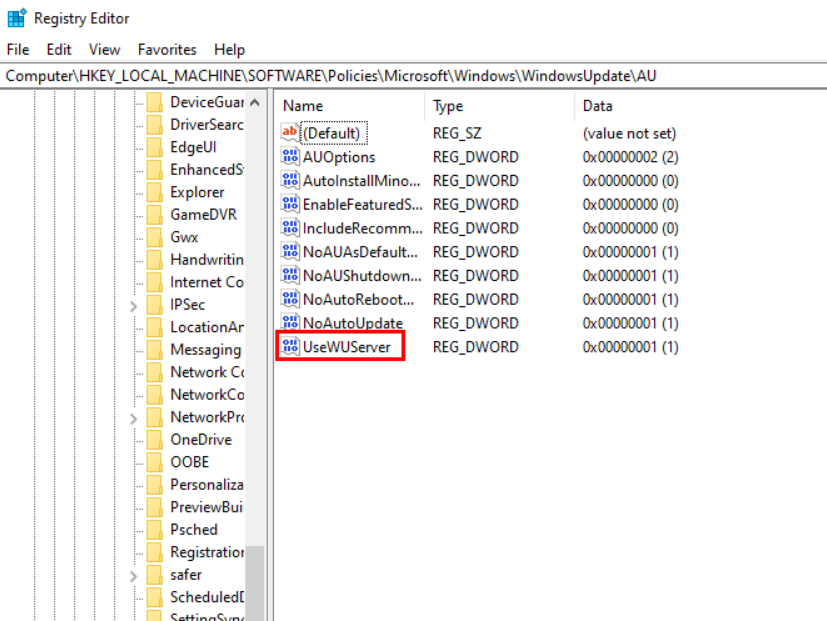
Task: Click the GameDVR folder icon
Action: coord(154,215)
